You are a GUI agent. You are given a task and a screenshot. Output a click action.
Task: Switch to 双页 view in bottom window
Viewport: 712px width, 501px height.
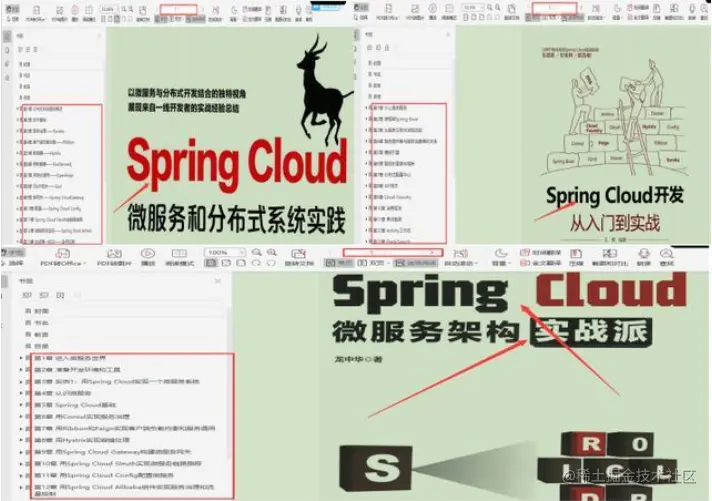(x=371, y=263)
